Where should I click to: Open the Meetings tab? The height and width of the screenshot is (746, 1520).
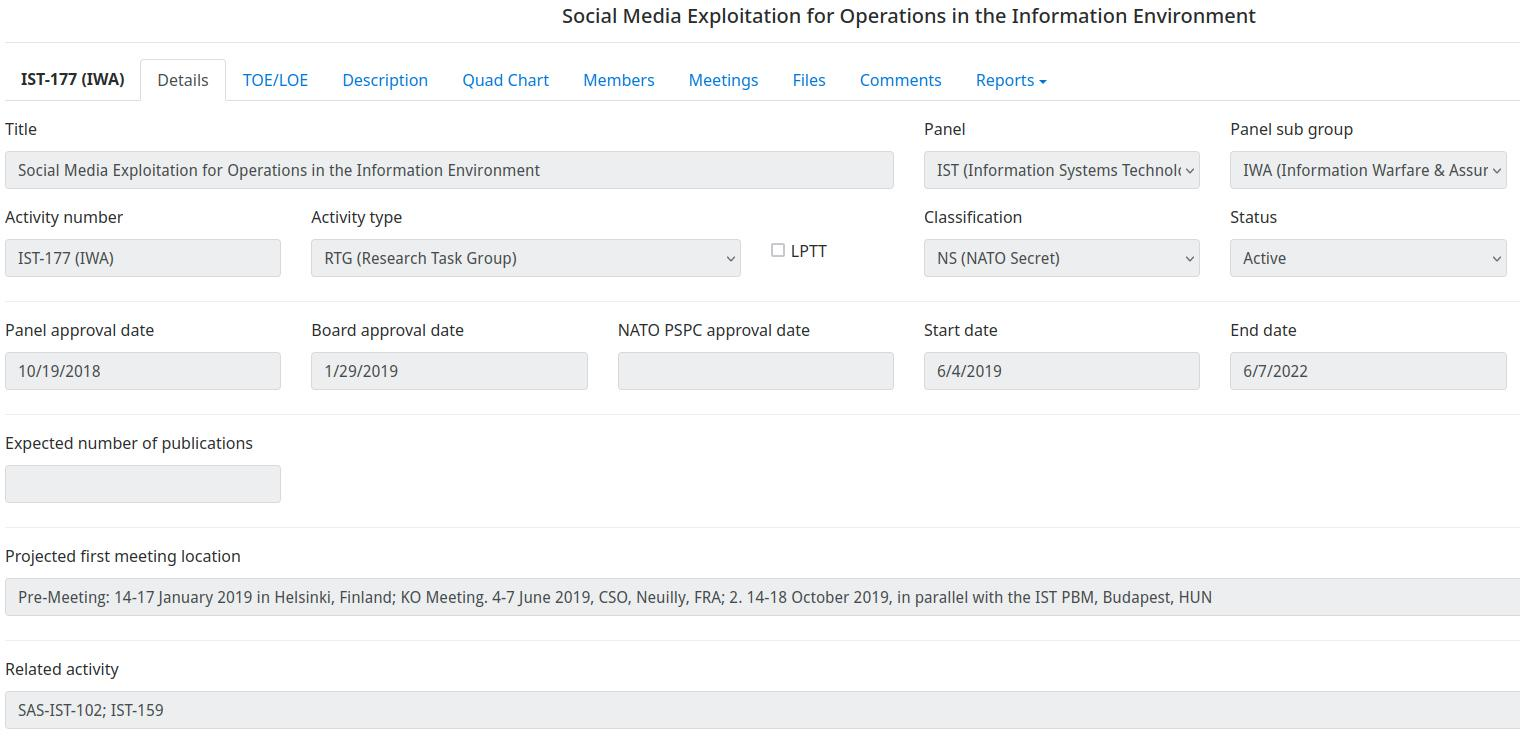[x=723, y=80]
